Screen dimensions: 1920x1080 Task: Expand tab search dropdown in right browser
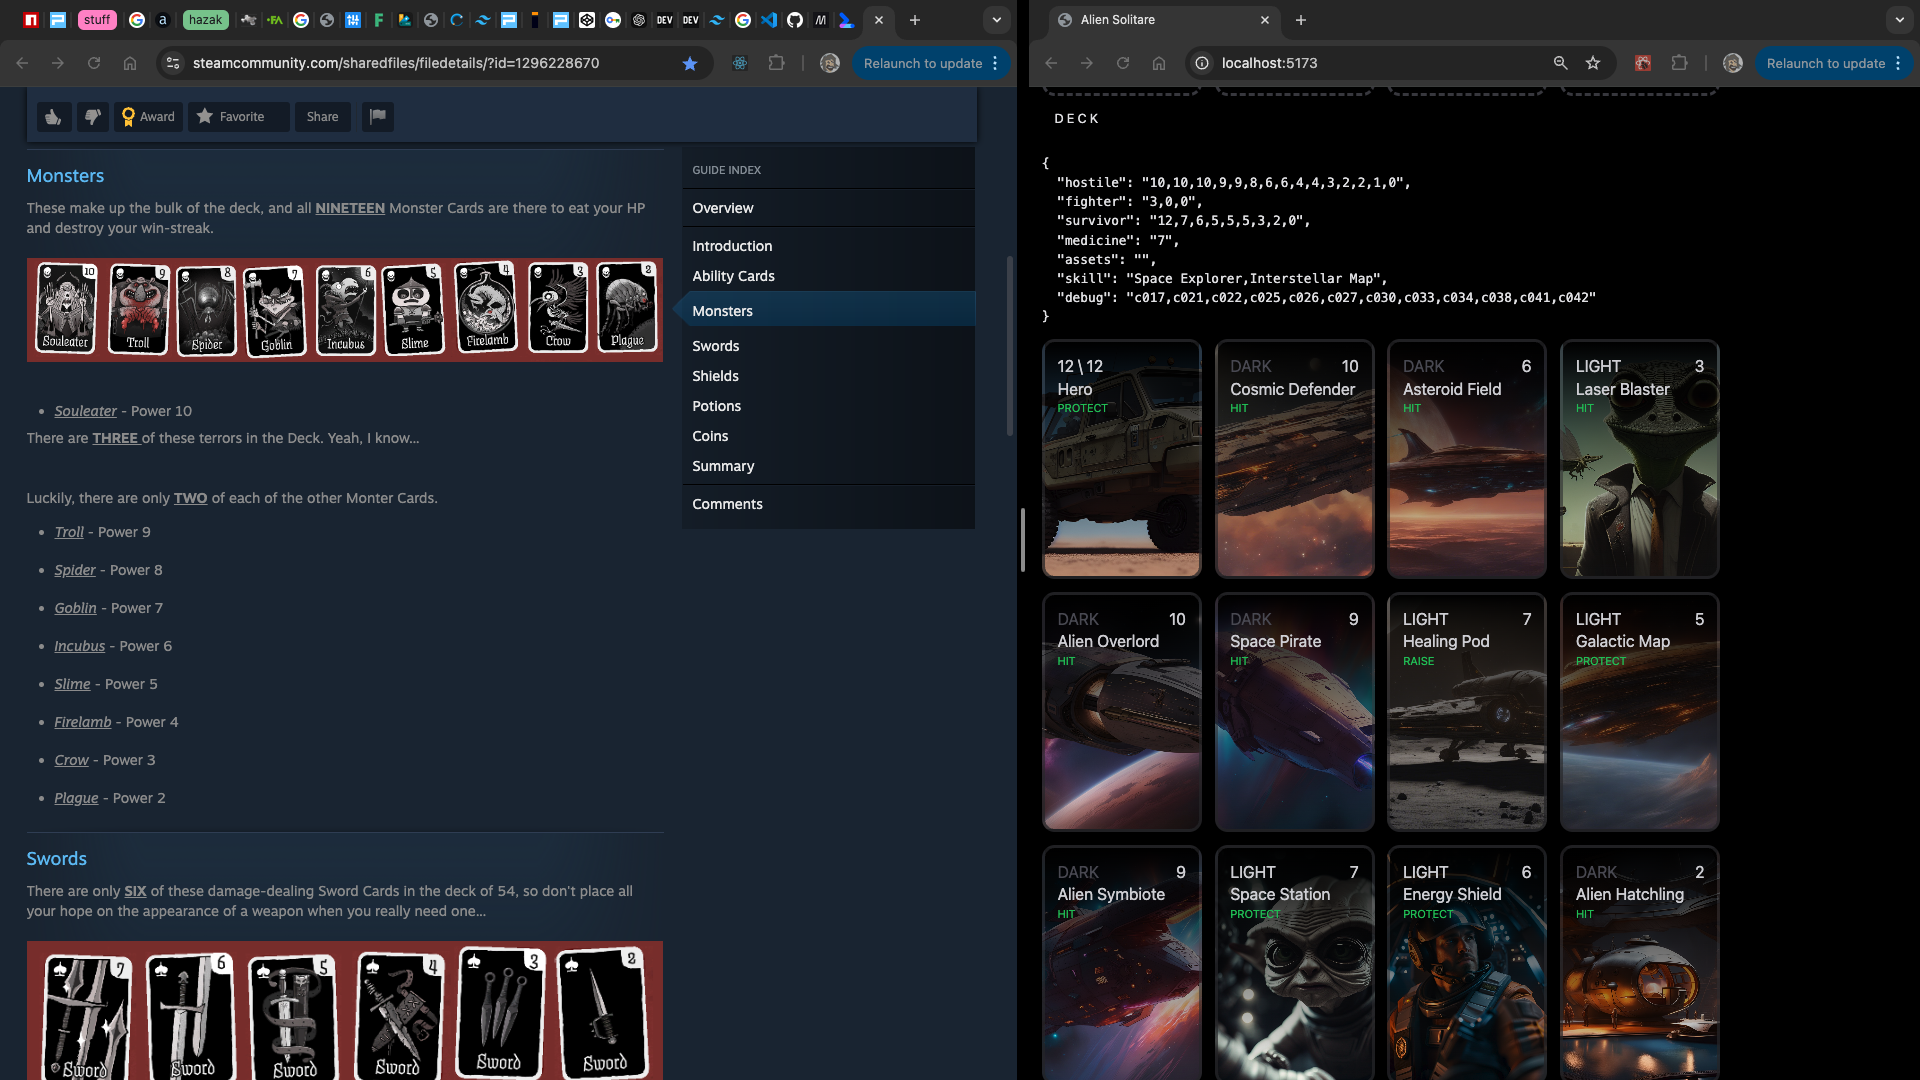pyautogui.click(x=1899, y=20)
